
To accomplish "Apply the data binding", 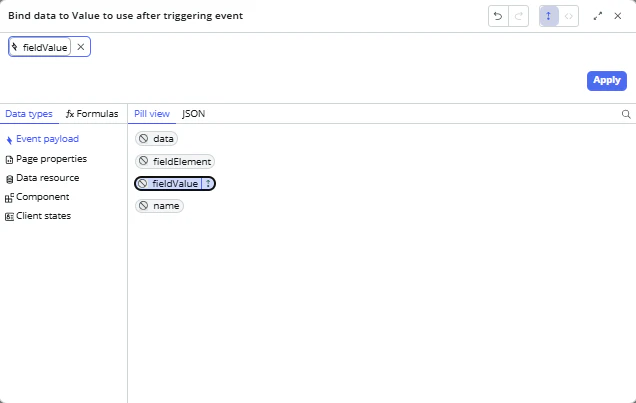I will (x=606, y=81).
